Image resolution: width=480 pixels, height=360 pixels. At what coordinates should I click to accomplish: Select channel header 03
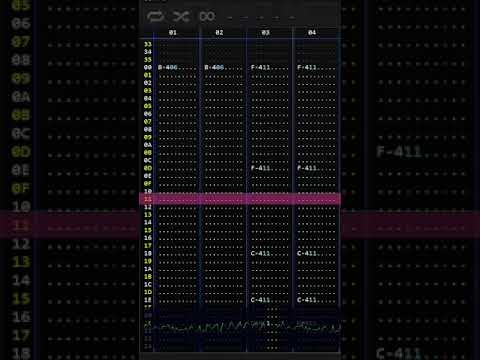tap(265, 33)
